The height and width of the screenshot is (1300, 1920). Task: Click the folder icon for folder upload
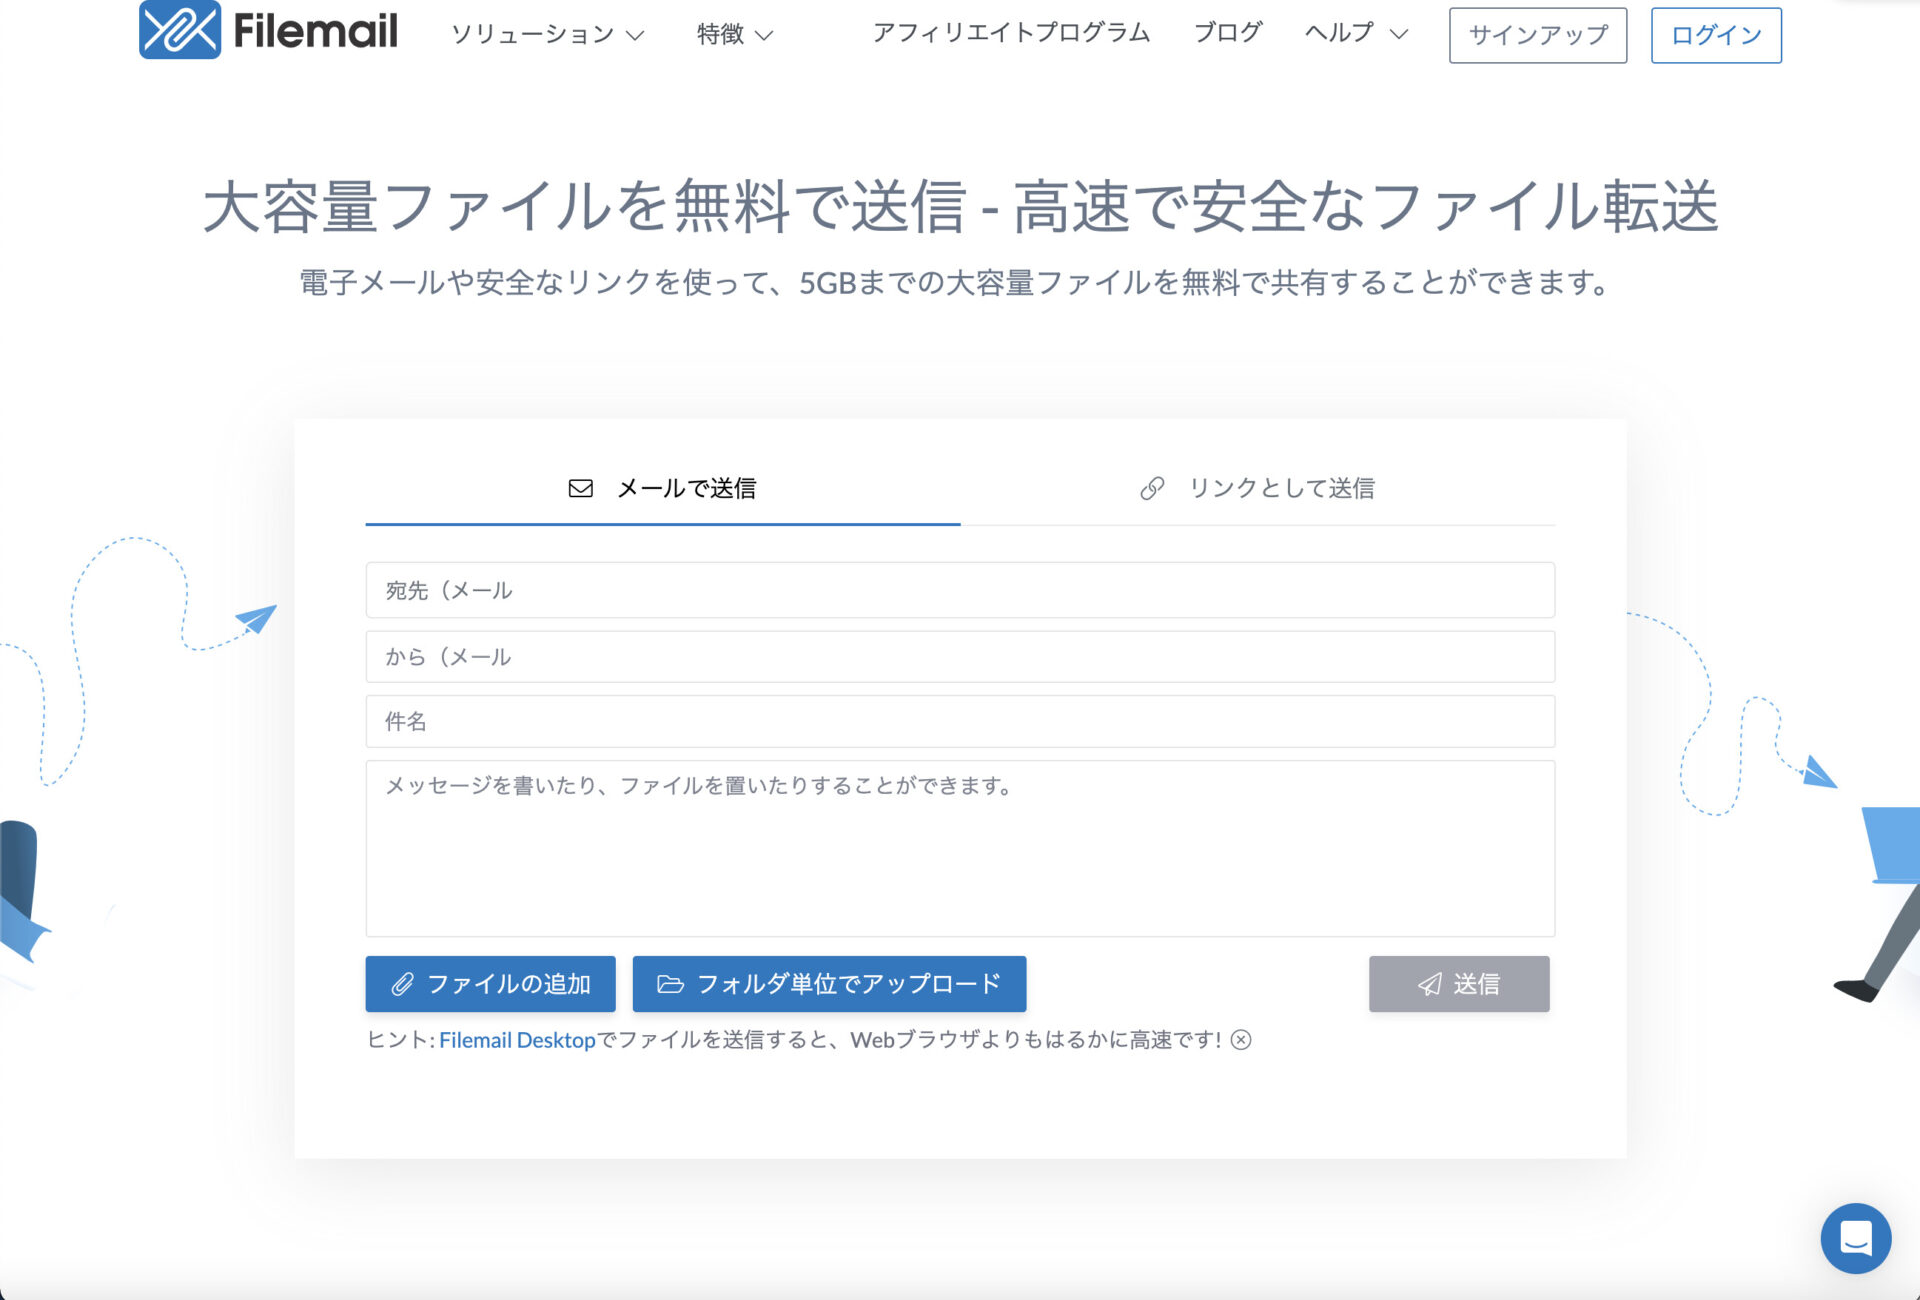coord(669,984)
